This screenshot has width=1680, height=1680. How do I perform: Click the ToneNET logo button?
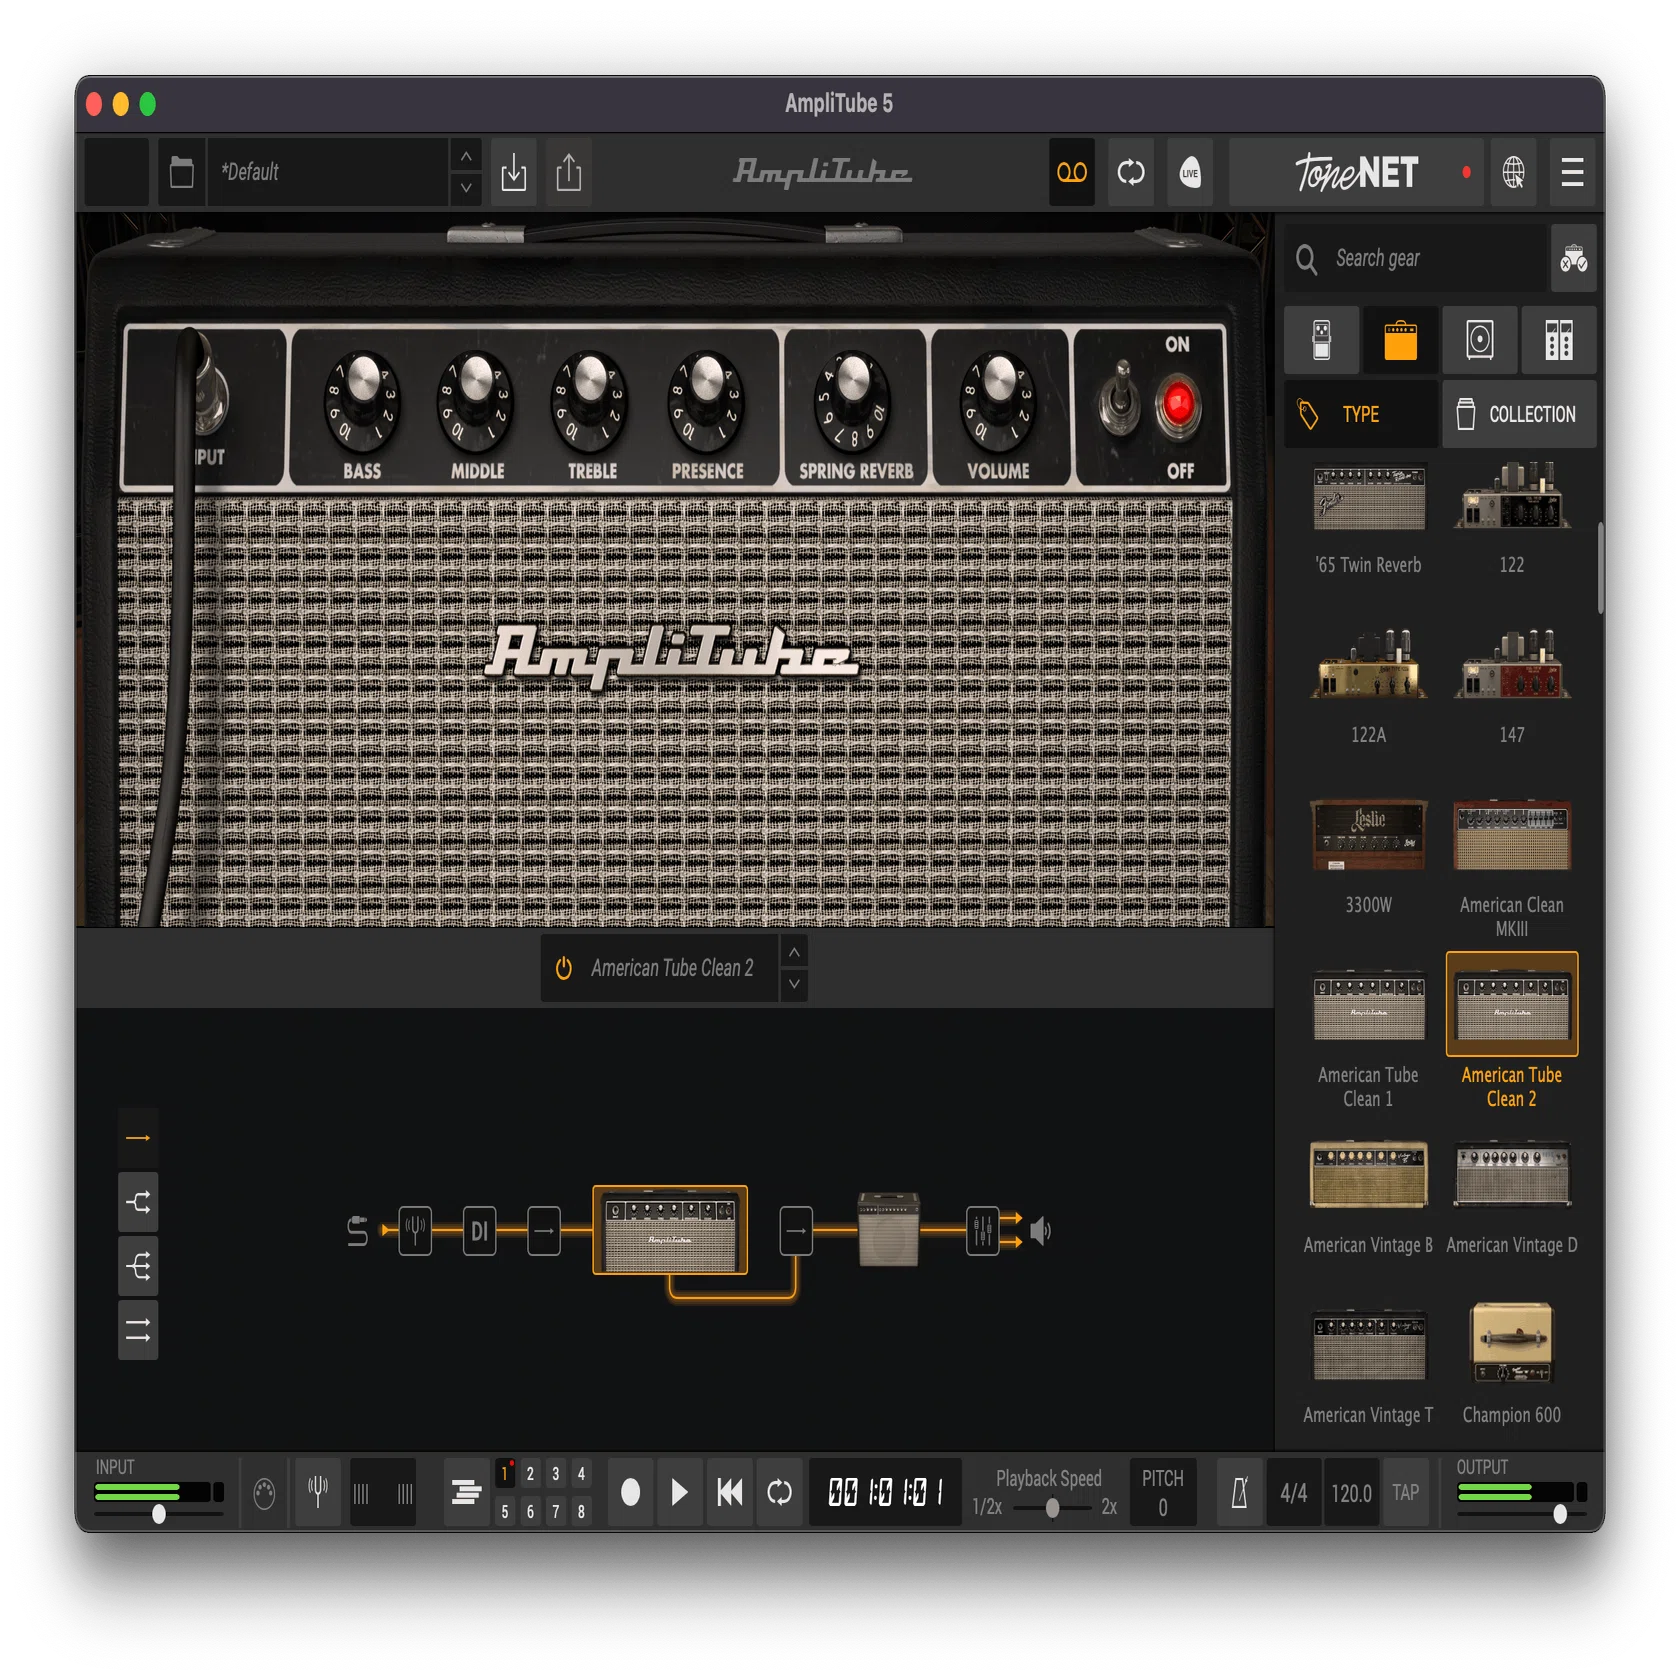(1356, 172)
